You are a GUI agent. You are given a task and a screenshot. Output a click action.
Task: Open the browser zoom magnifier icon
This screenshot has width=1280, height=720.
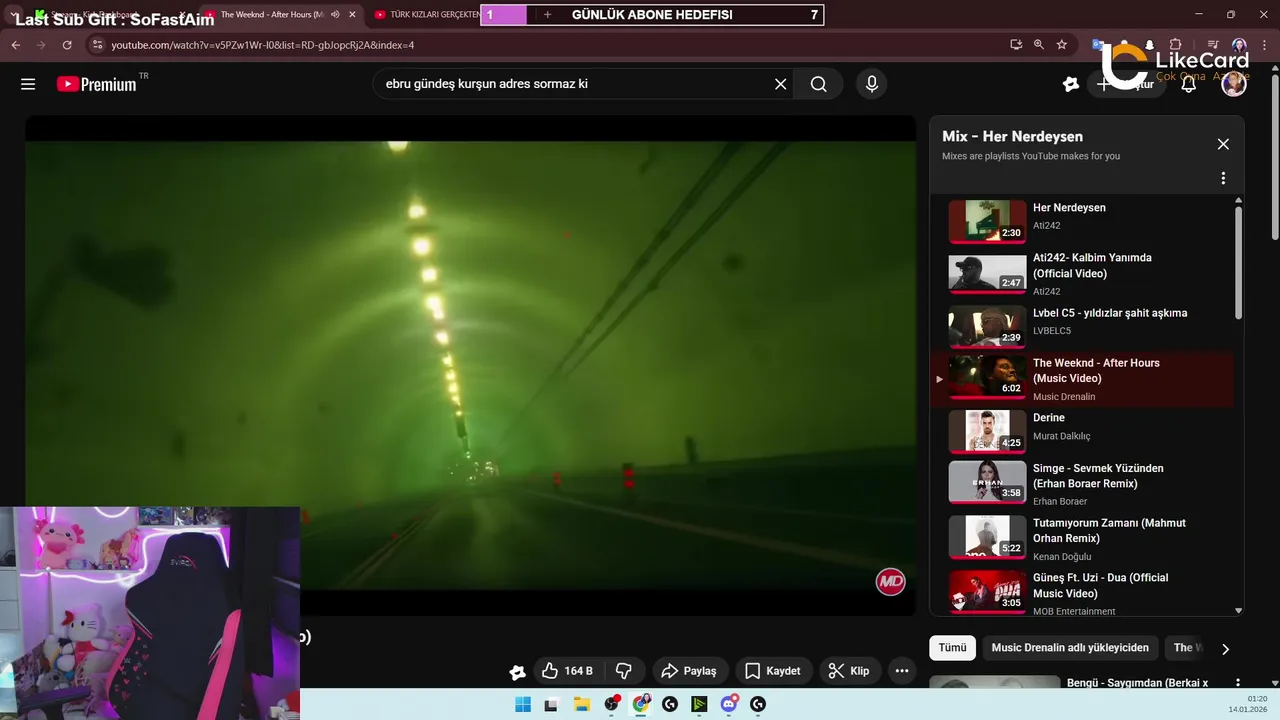[1039, 45]
